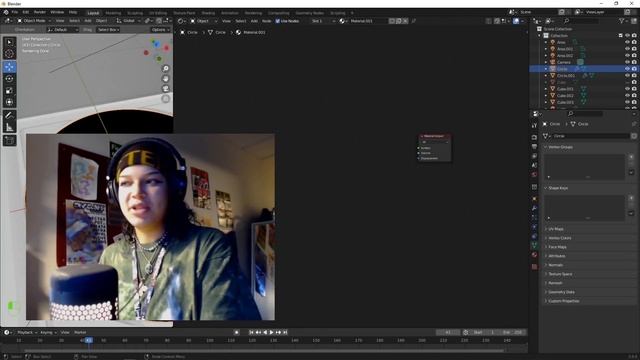
Task: Open the outliner filter funnel
Action: point(622,21)
